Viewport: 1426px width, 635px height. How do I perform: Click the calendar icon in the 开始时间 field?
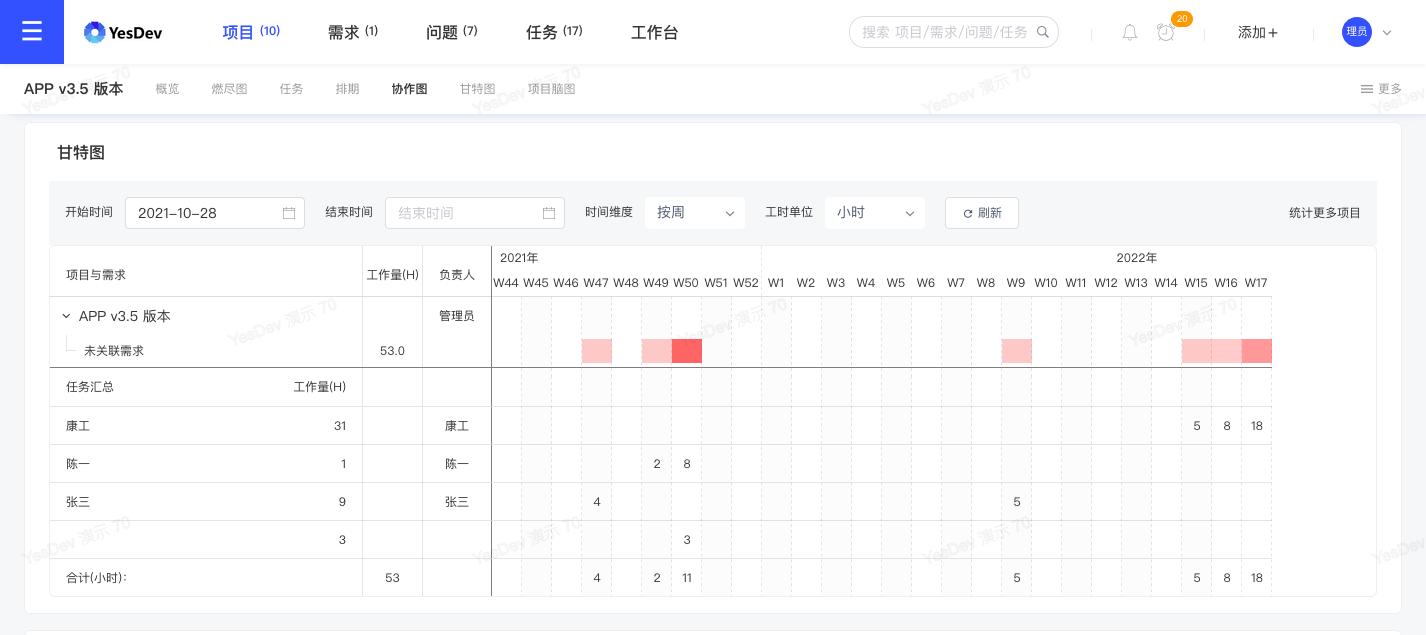(x=289, y=213)
